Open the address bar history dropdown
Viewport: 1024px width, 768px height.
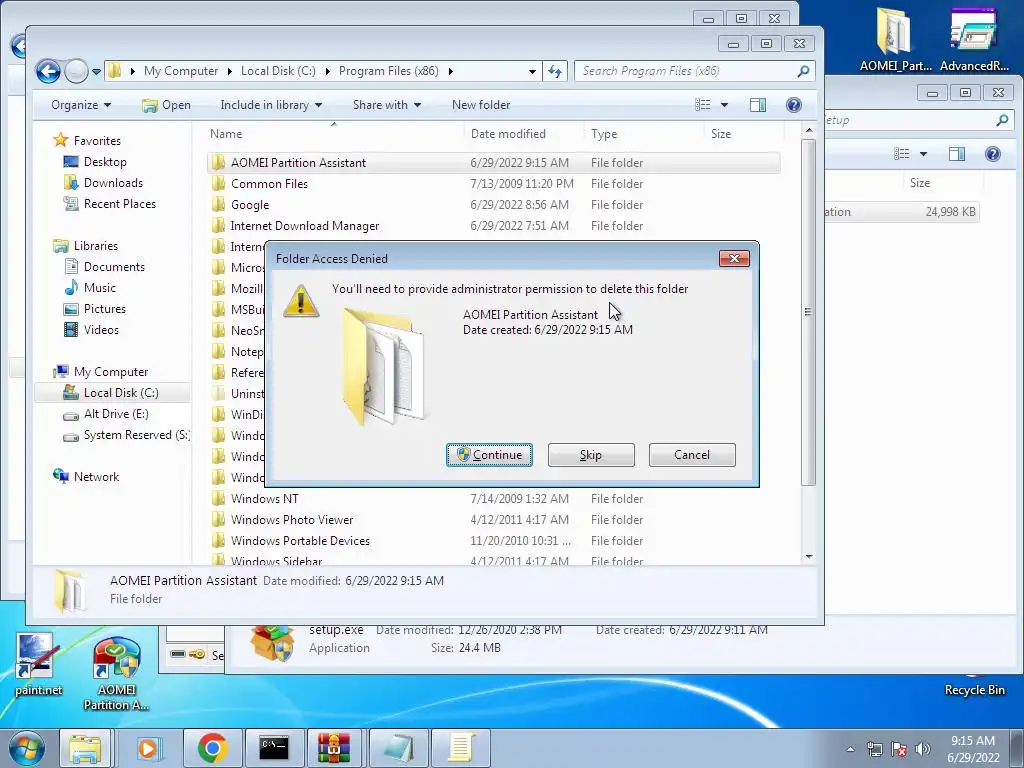532,71
